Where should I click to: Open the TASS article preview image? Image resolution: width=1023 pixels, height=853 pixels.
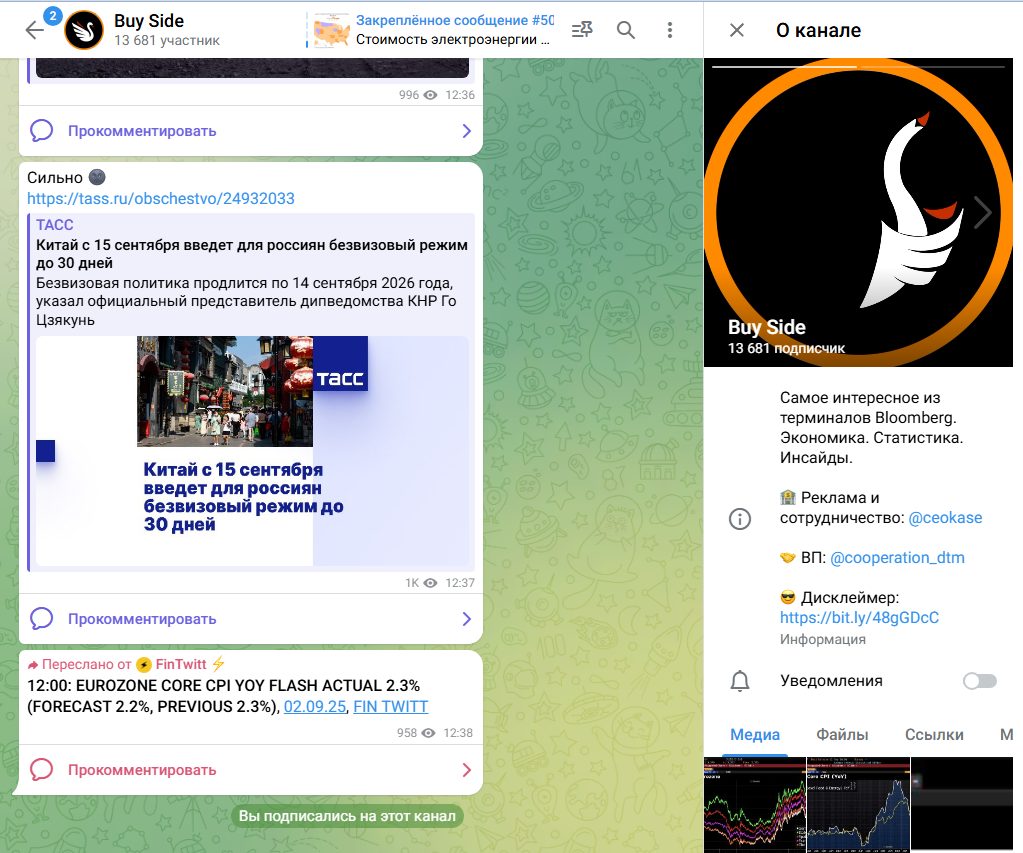(252, 450)
